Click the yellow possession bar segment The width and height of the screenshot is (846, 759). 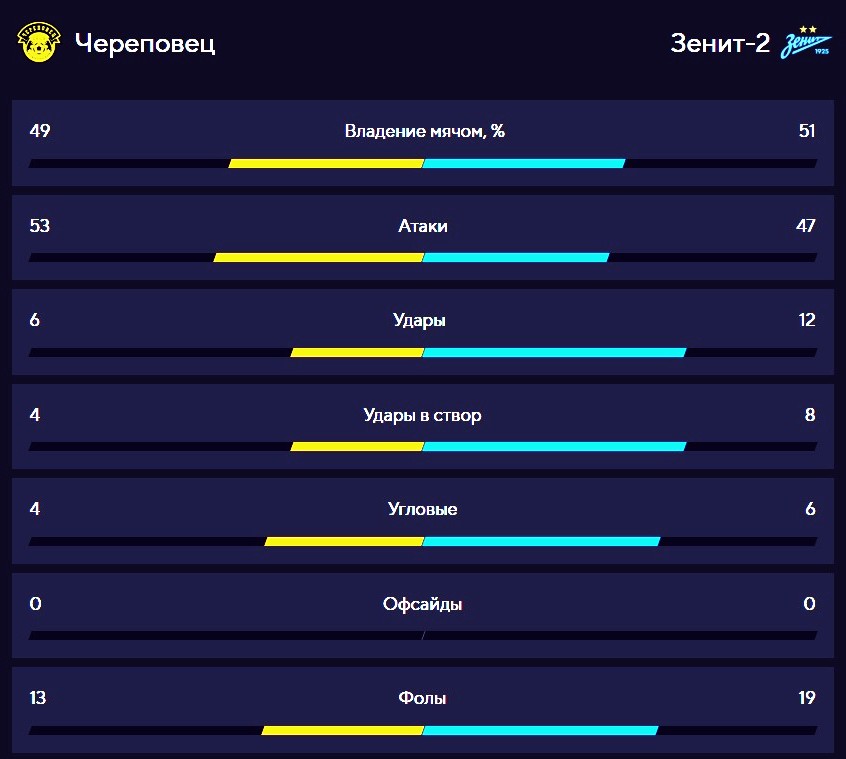(x=326, y=163)
